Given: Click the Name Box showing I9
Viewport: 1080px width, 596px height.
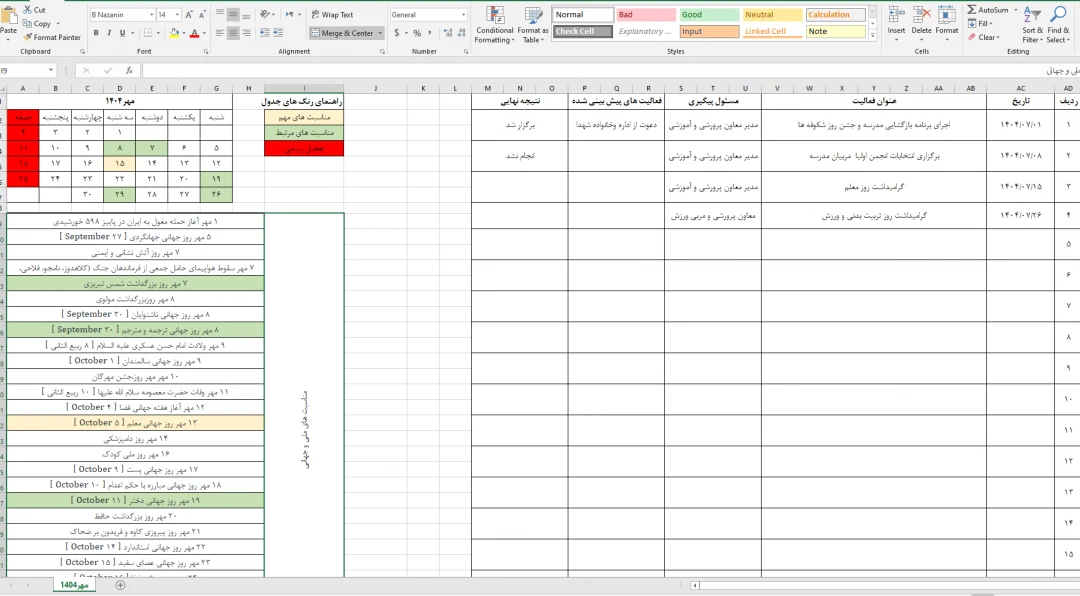Looking at the screenshot, I should tap(30, 71).
